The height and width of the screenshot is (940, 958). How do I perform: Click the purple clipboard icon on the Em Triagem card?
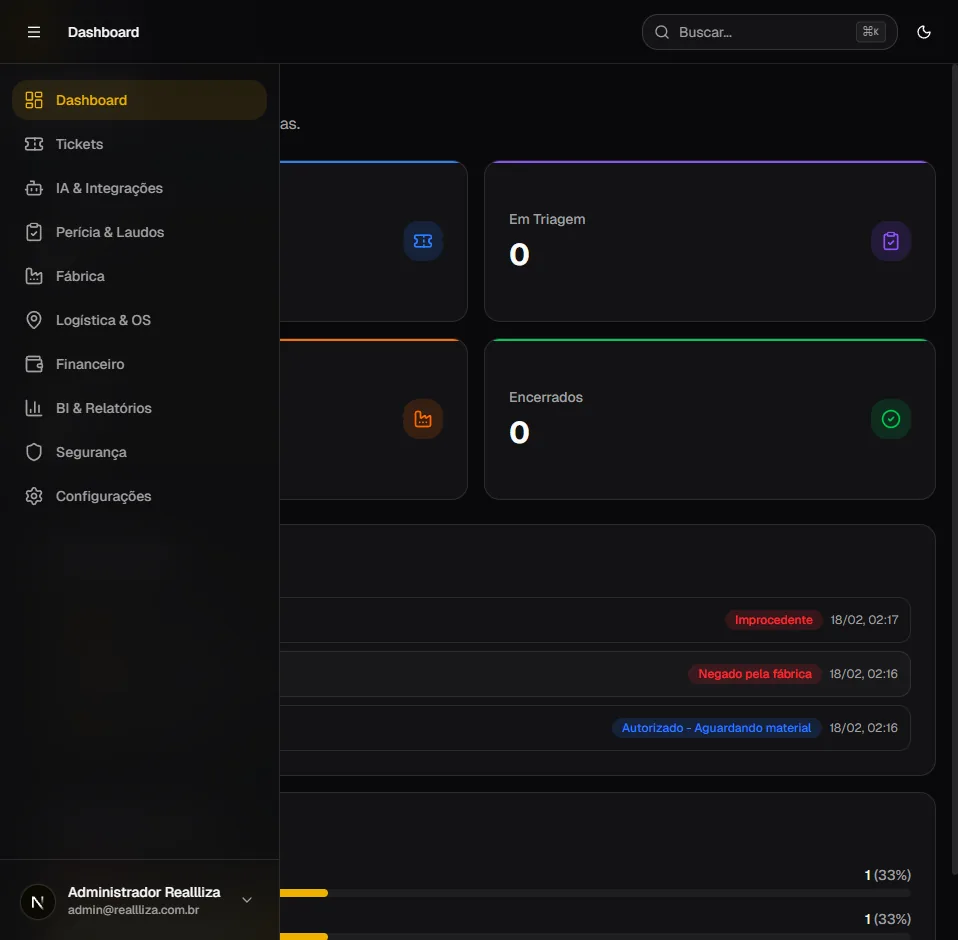click(x=890, y=241)
